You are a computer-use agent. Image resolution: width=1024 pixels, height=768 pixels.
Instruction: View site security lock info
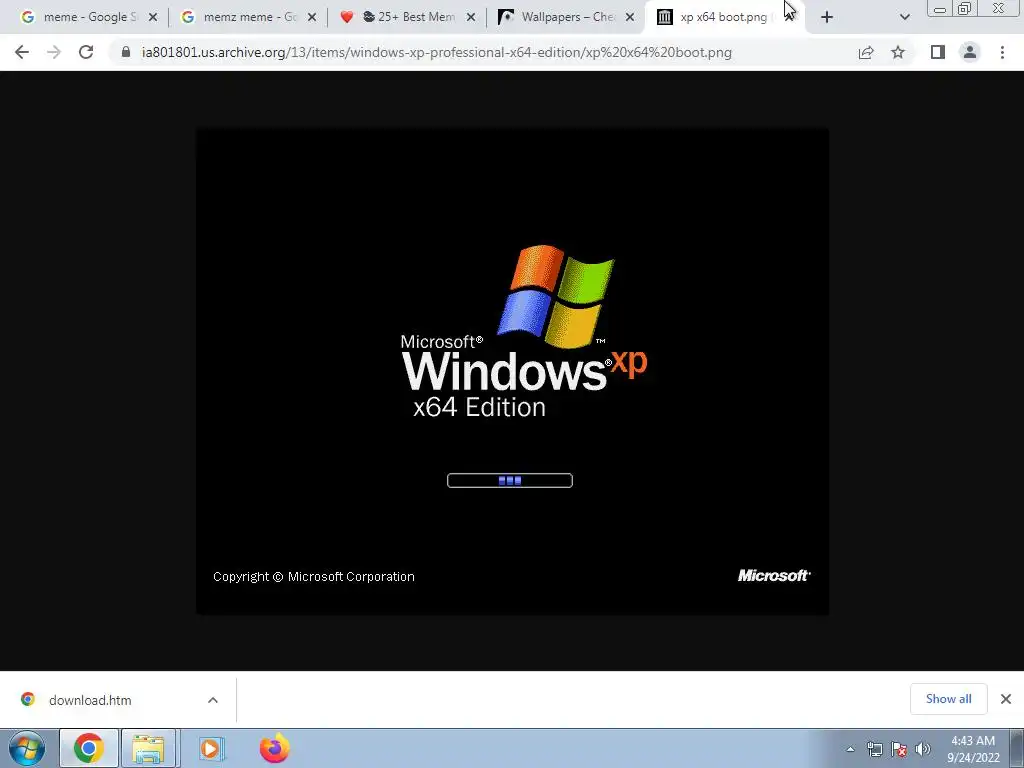[x=126, y=52]
